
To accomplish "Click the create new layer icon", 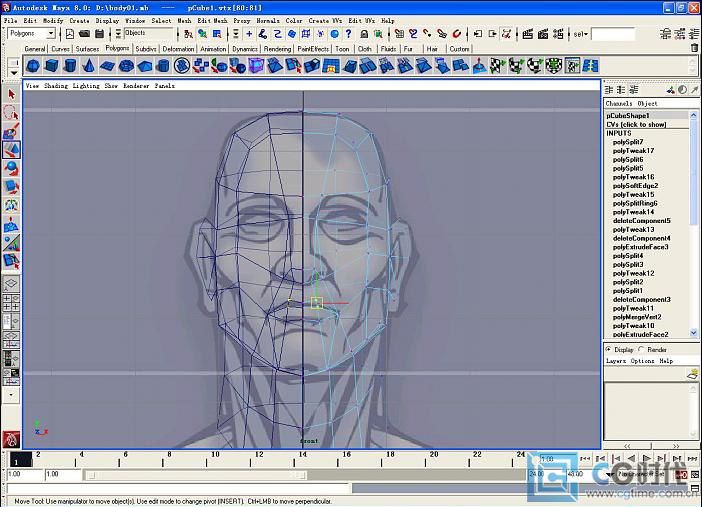I will 693,374.
